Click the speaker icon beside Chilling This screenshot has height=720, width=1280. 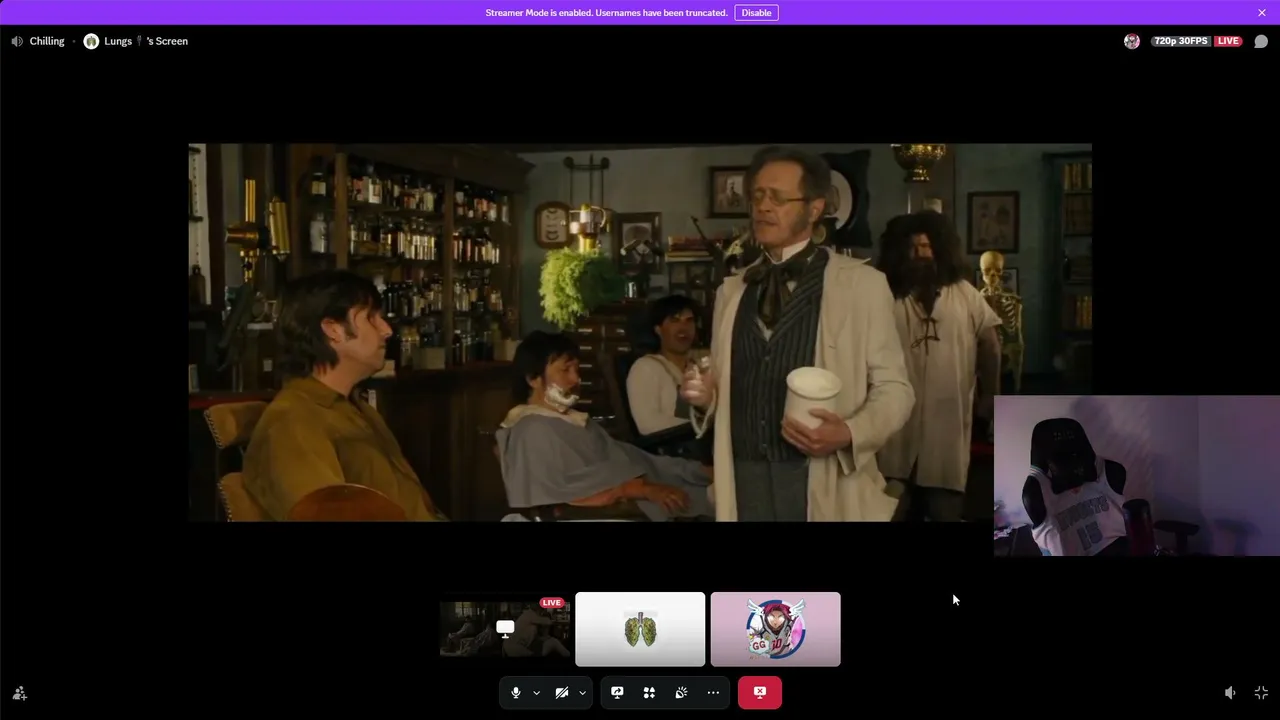pyautogui.click(x=17, y=41)
